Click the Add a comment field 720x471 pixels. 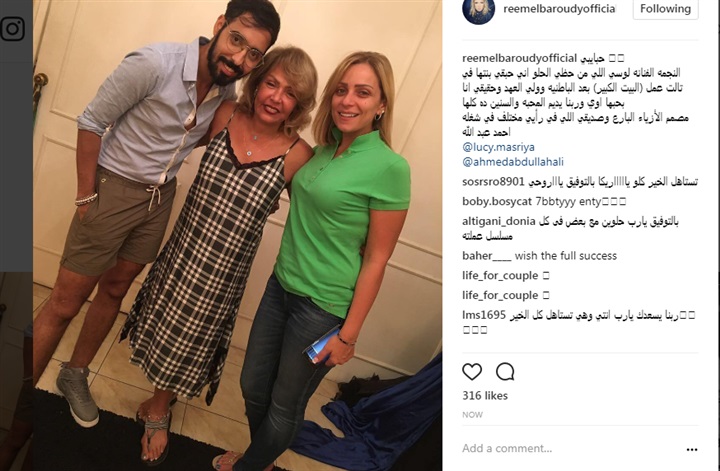pos(569,448)
